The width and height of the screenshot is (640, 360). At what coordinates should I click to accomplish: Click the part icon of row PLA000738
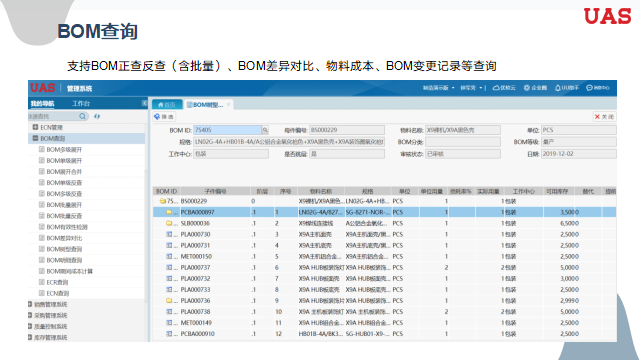(169, 311)
